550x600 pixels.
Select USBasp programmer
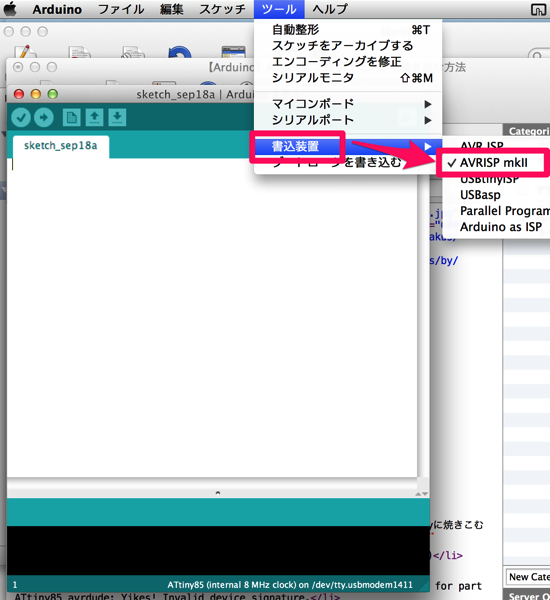(x=496, y=195)
